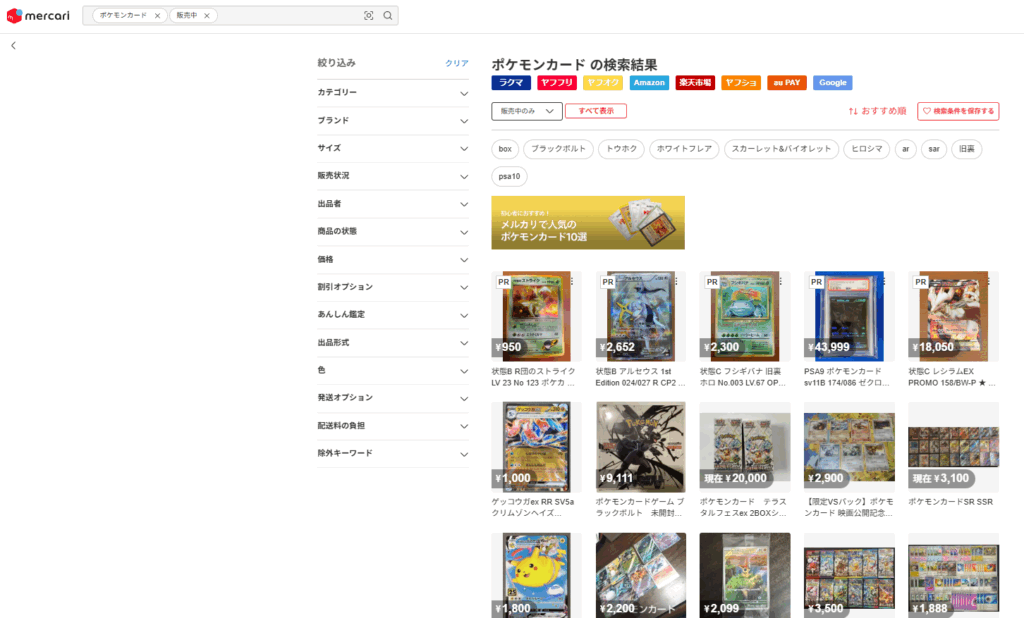
Task: Search on ヤフフリ
Action: (x=557, y=83)
